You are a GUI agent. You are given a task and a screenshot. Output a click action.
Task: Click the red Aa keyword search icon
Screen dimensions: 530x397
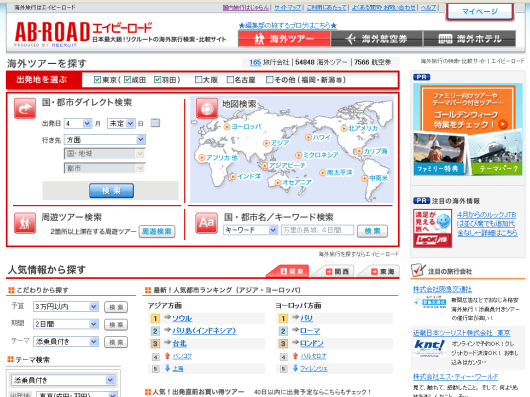(x=206, y=223)
